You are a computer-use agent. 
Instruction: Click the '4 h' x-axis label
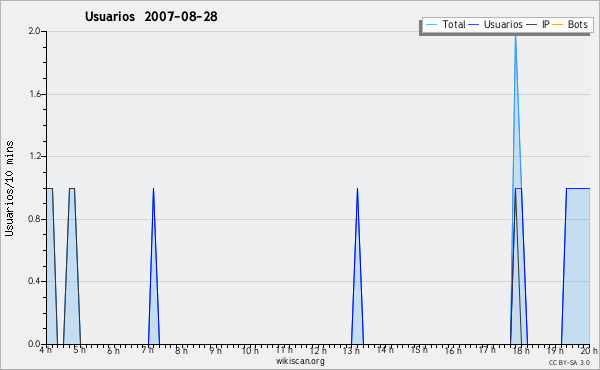coord(46,350)
